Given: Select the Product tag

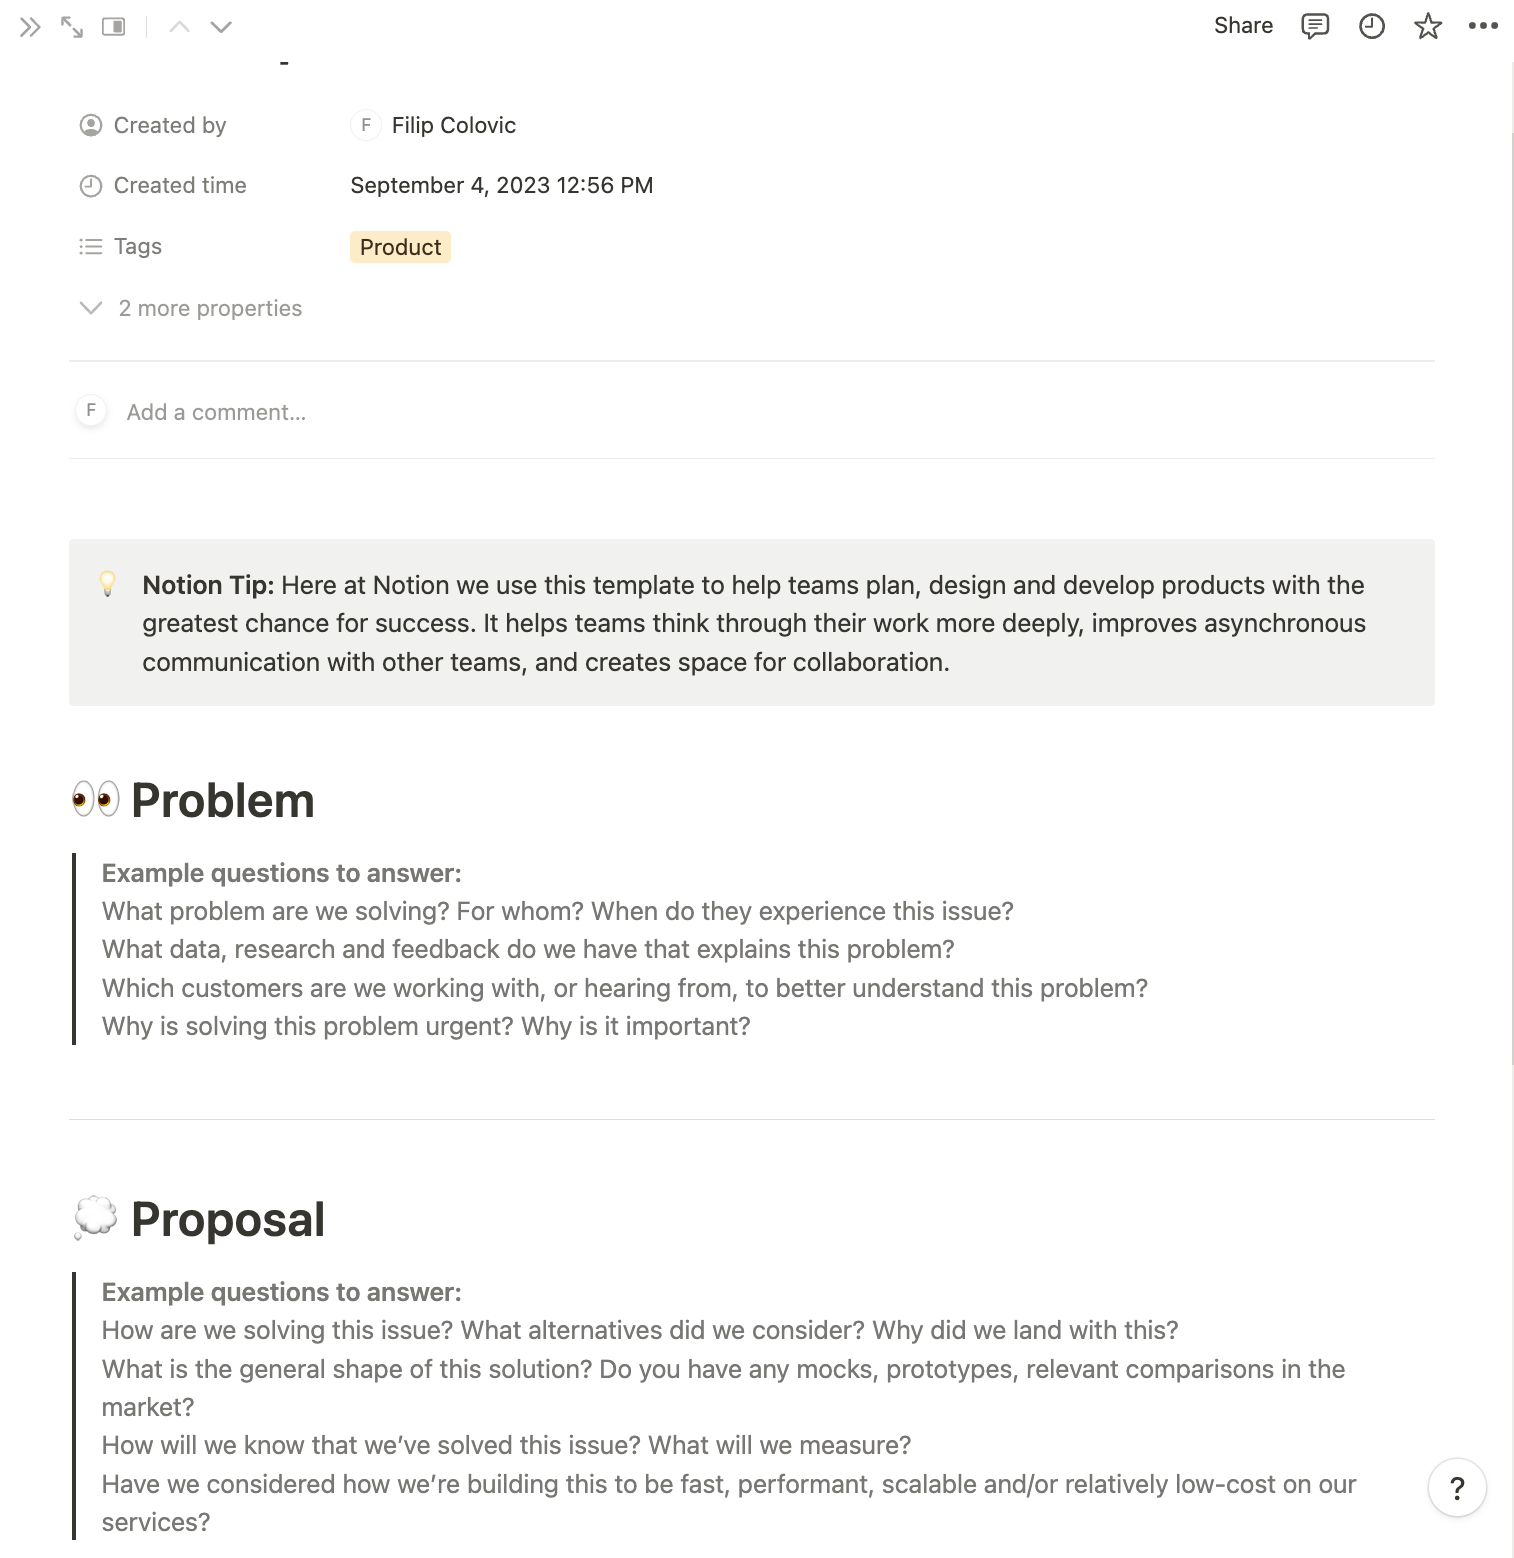Looking at the screenshot, I should click(400, 247).
